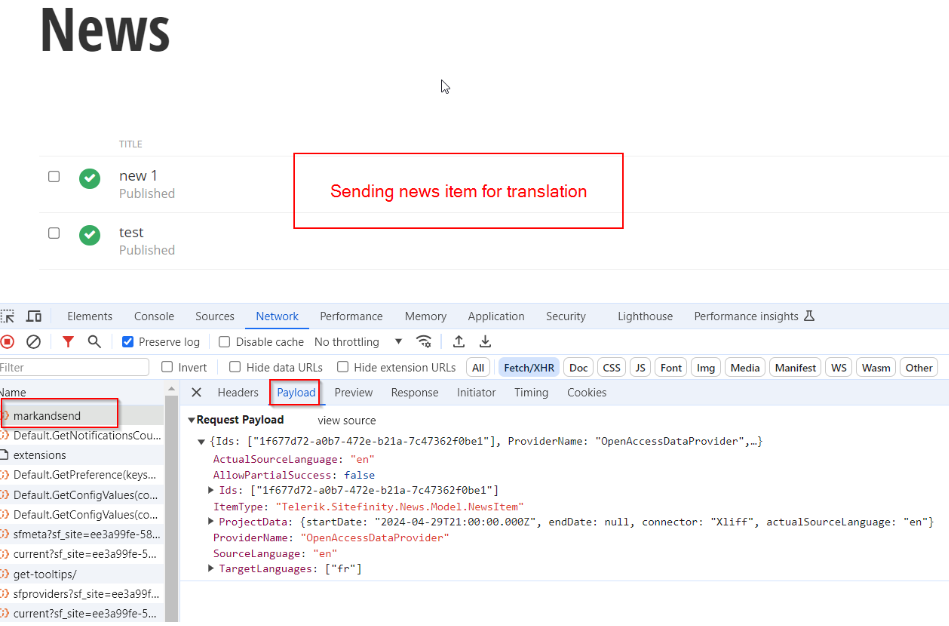Click the green published icon for new 1
The height and width of the screenshot is (626, 949).
click(x=90, y=178)
